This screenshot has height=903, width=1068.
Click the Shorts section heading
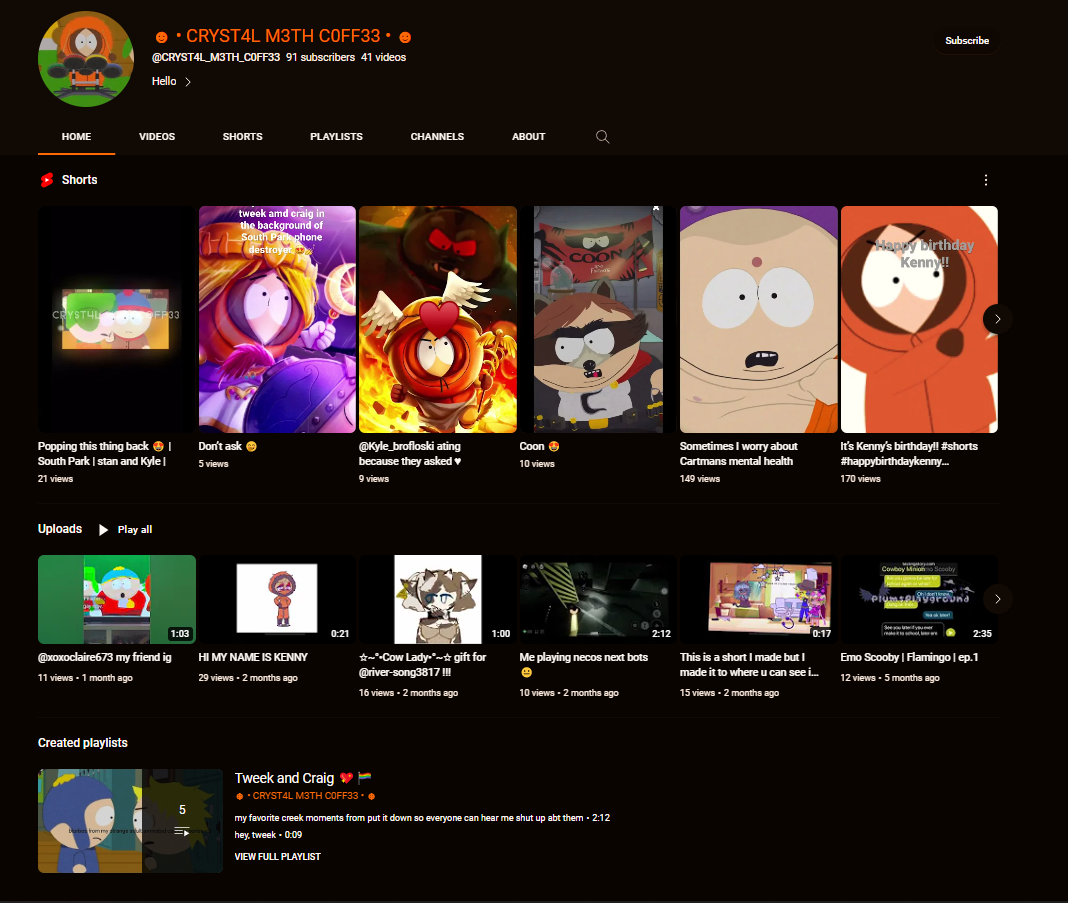click(x=80, y=180)
